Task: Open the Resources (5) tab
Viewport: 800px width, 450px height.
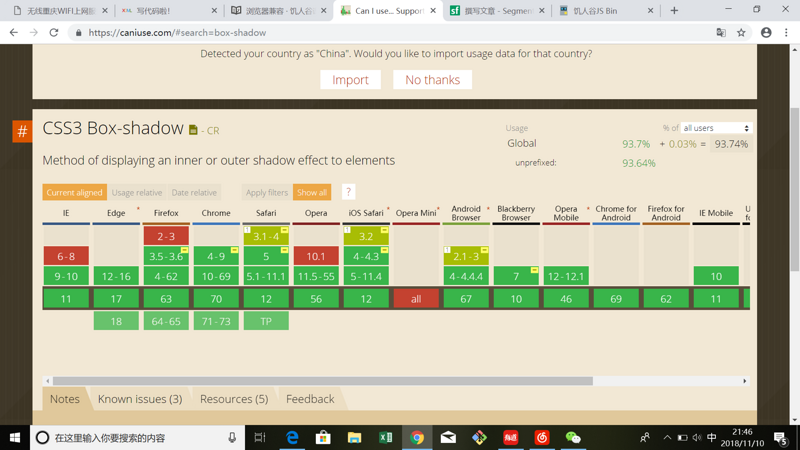Action: pos(234,399)
